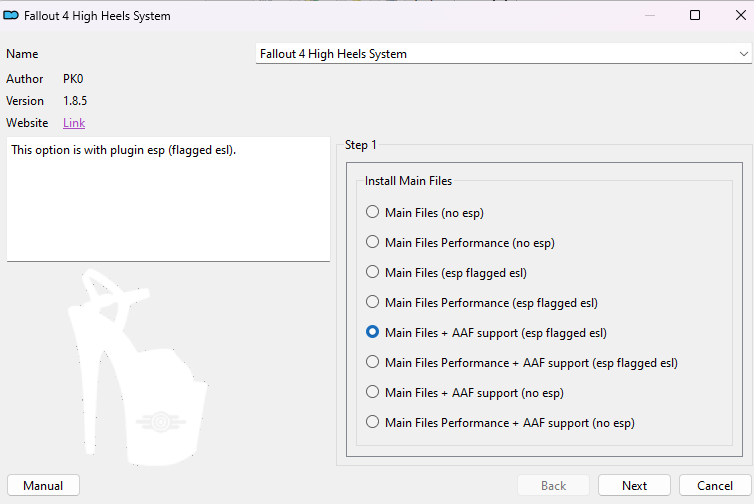Maximize the installer window
The width and height of the screenshot is (754, 504).
tap(695, 15)
